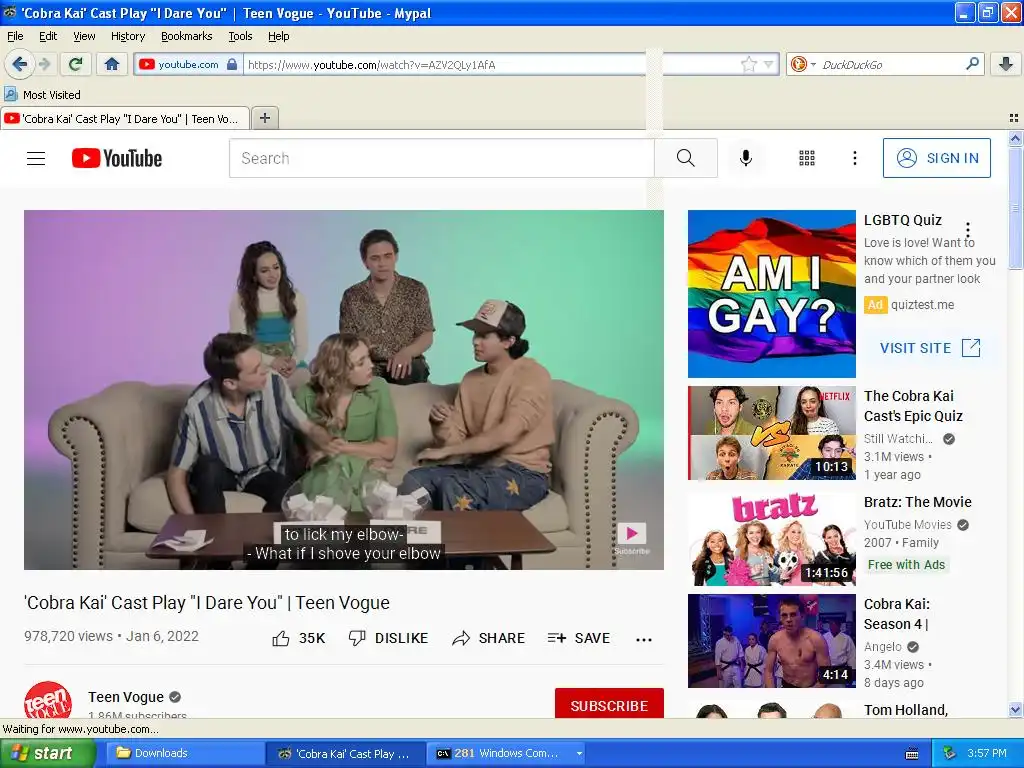The width and height of the screenshot is (1024, 768).
Task: Open YouTube settings three-dot menu
Action: coord(854,158)
